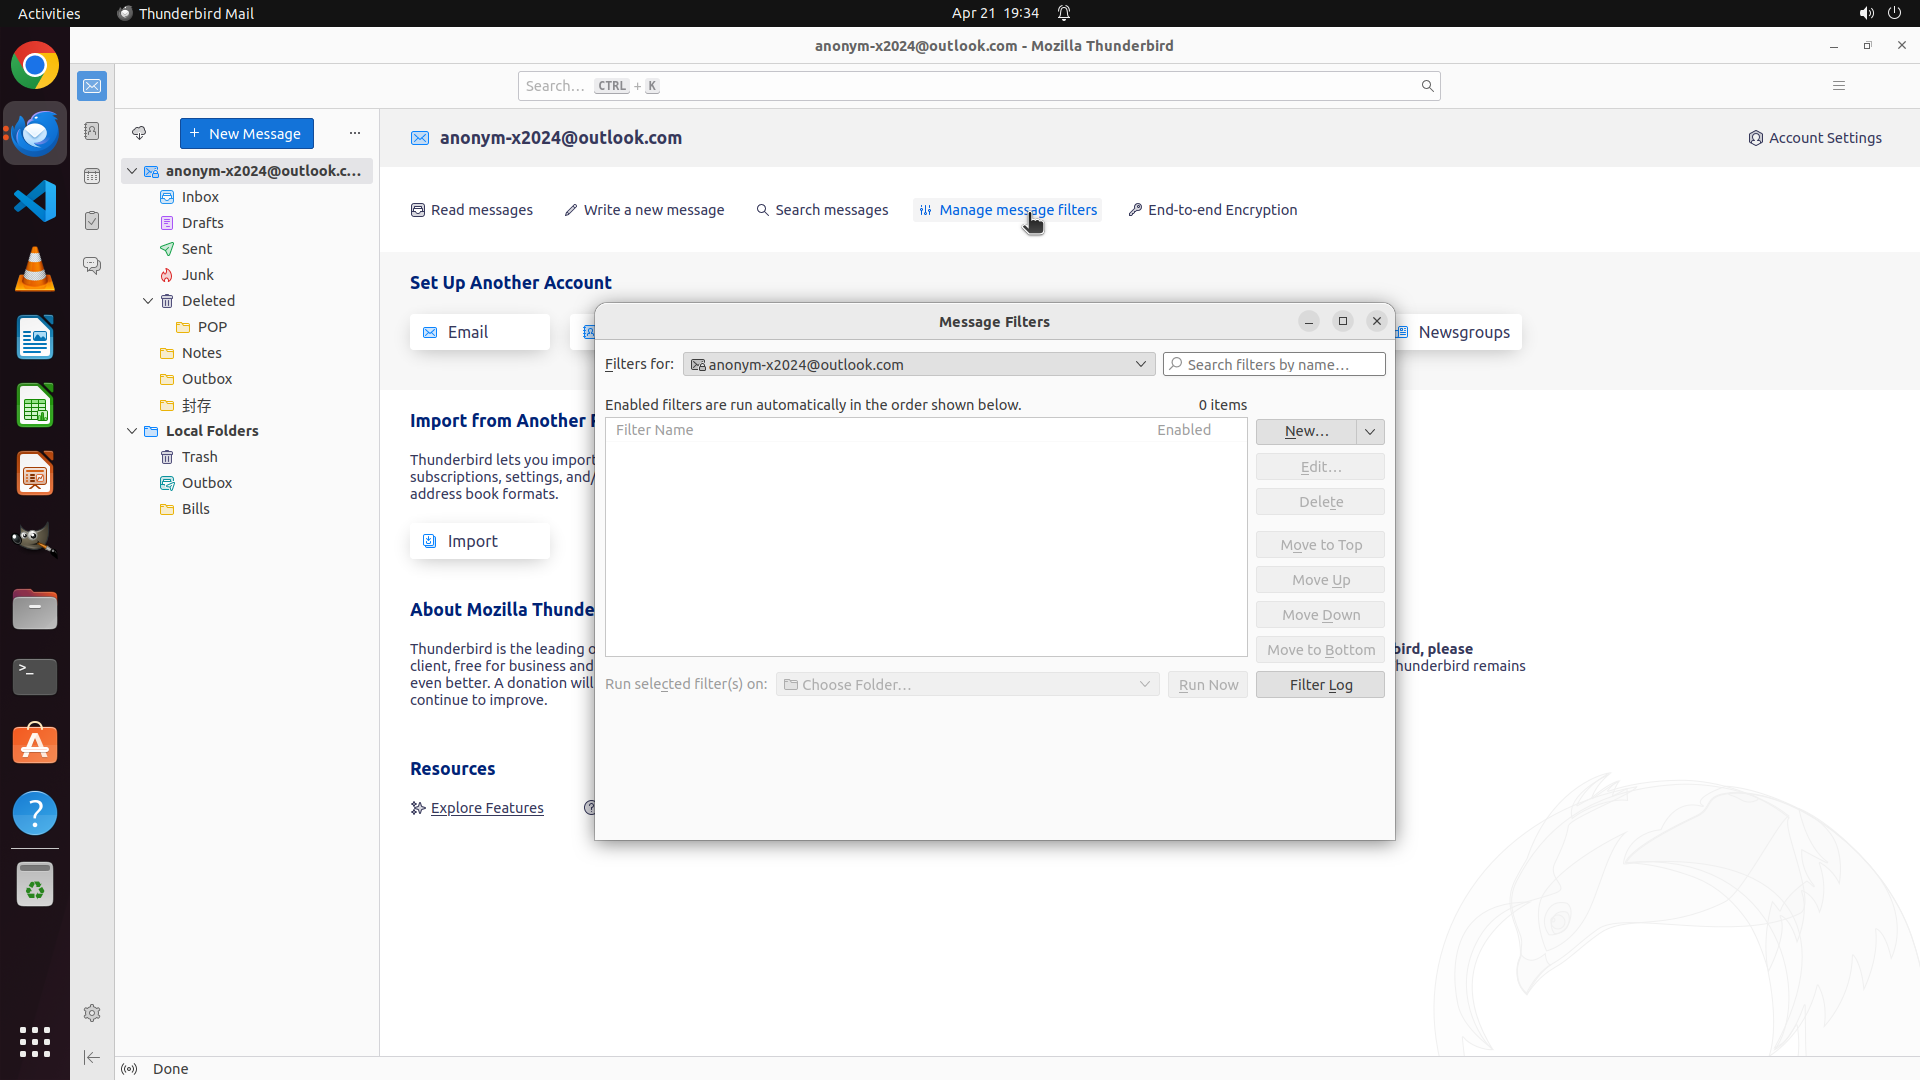The image size is (1920, 1080).
Task: Select the Inbox folder
Action: pos(200,197)
